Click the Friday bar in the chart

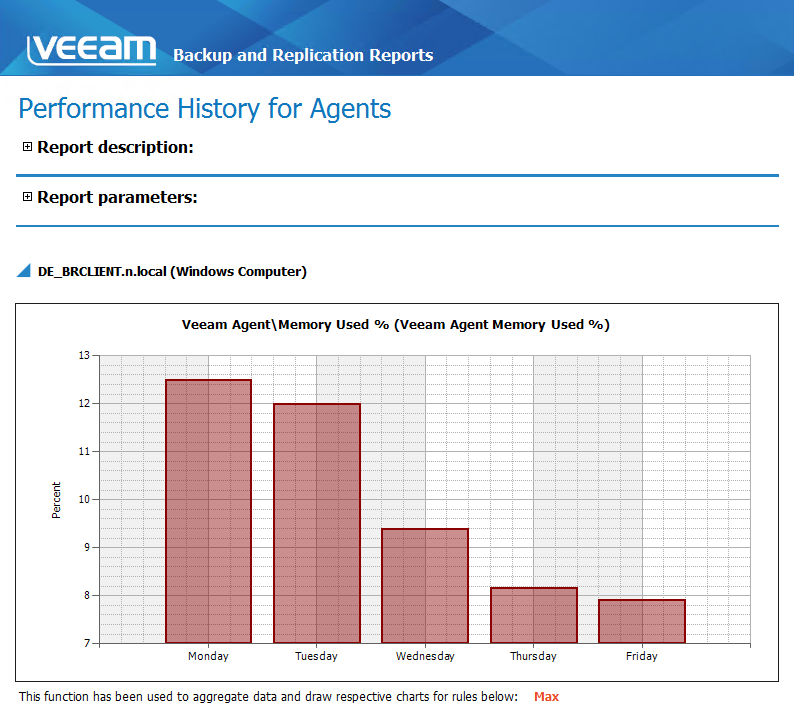point(642,621)
